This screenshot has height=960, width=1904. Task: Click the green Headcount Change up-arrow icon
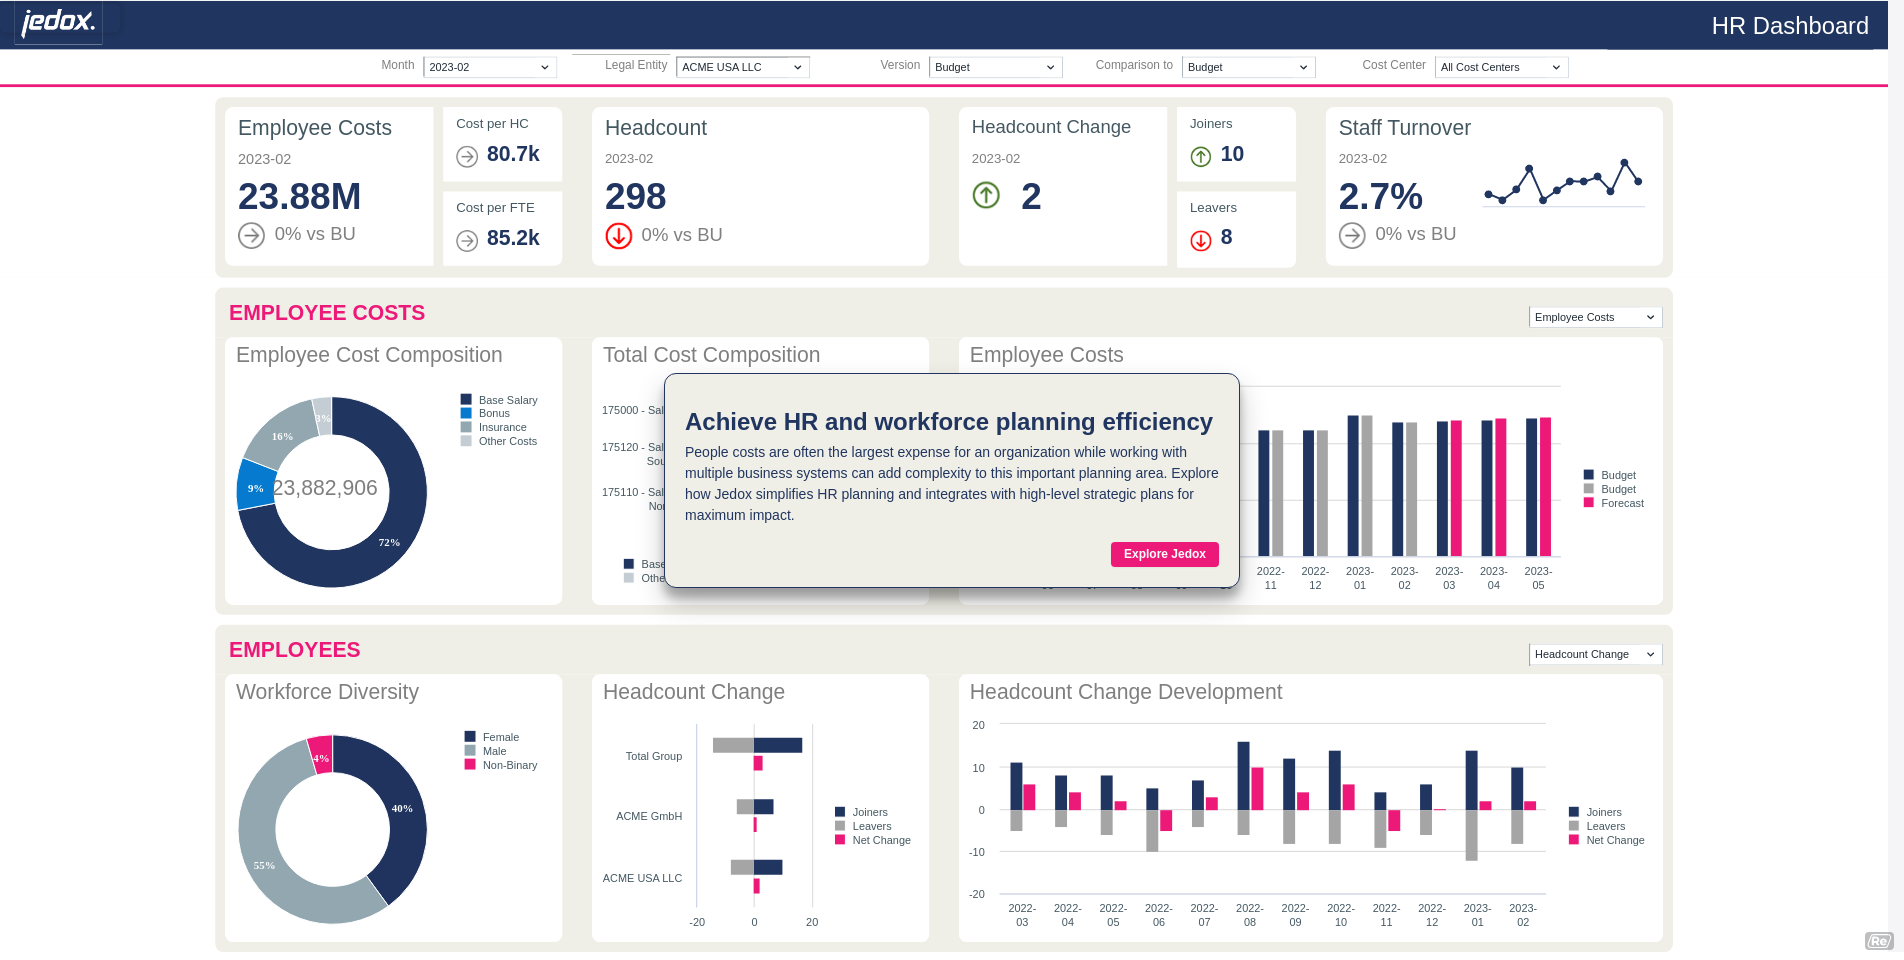click(x=986, y=195)
